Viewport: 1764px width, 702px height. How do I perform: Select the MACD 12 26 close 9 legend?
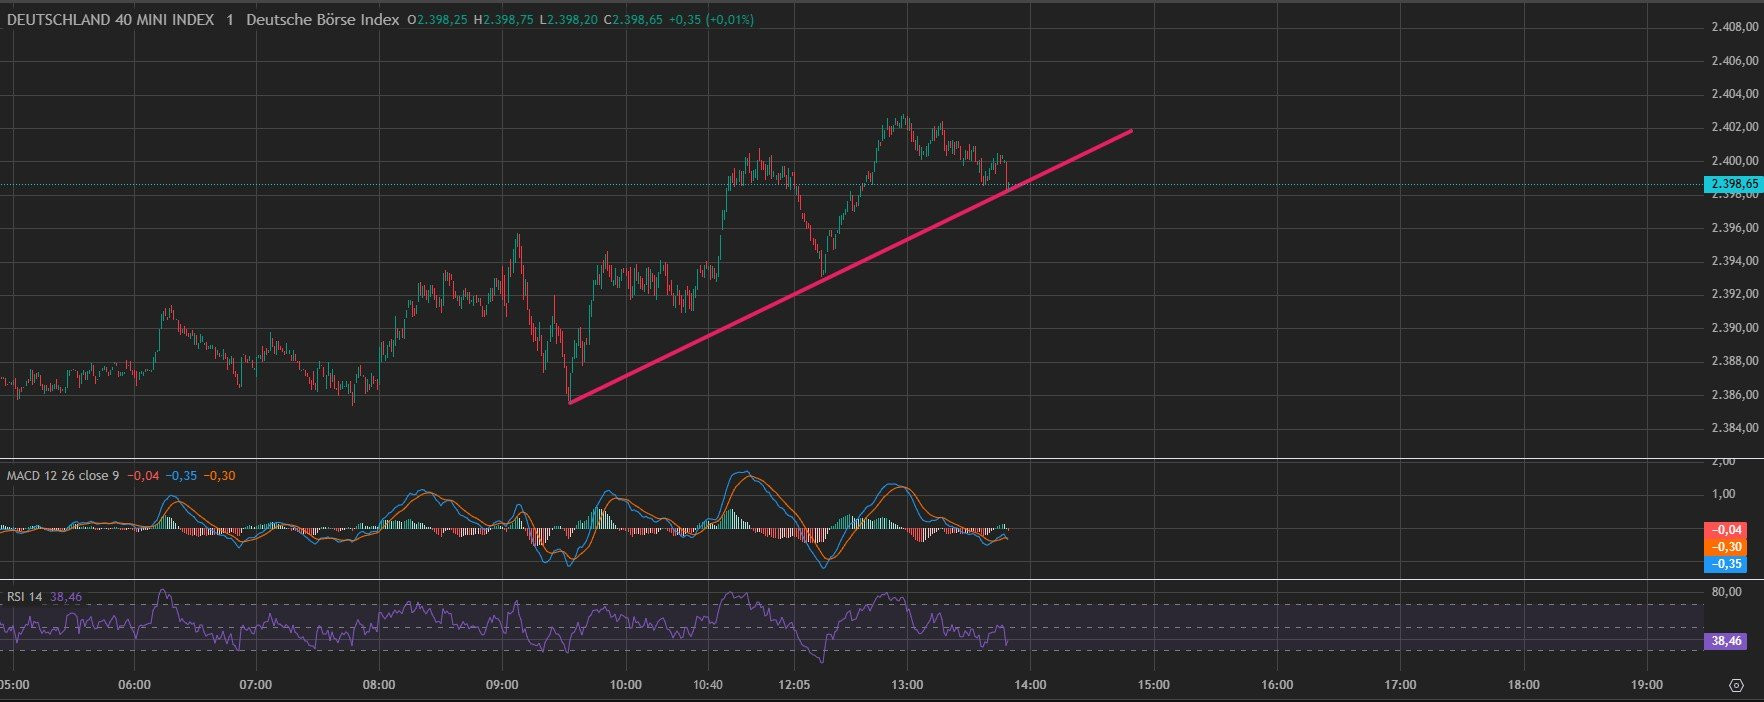coord(62,476)
